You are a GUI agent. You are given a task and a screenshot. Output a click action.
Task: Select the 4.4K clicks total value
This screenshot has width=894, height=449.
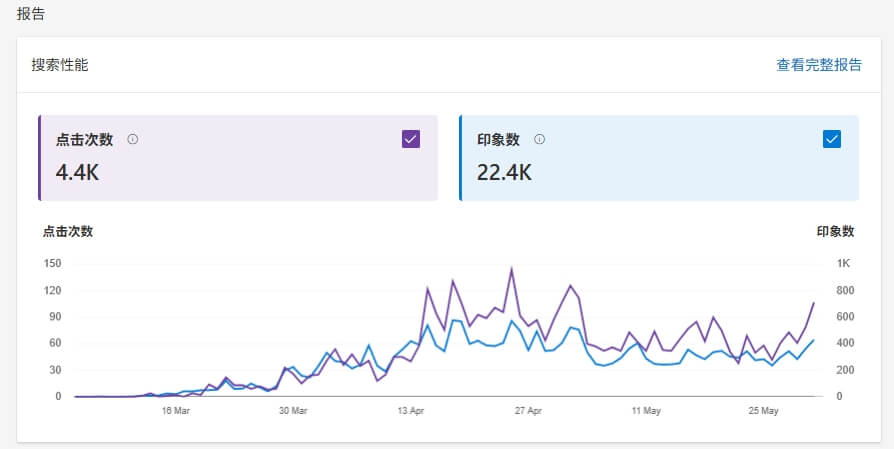77,172
